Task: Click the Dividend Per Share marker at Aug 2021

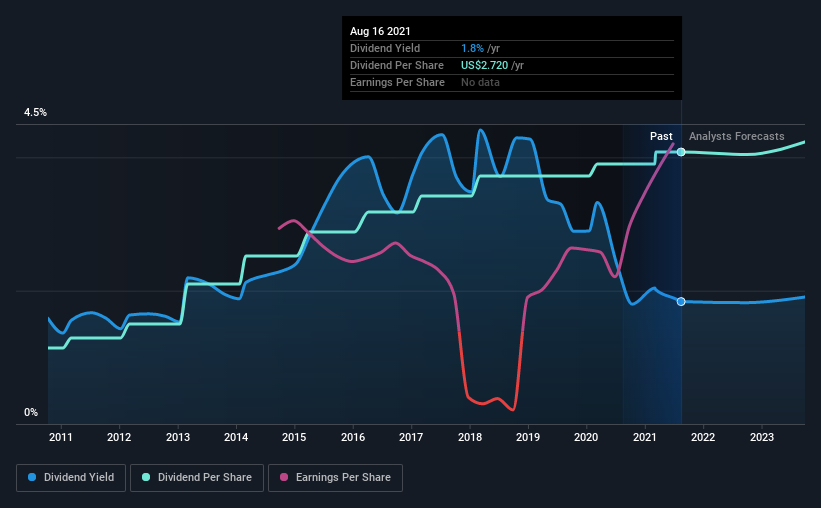Action: 681,152
